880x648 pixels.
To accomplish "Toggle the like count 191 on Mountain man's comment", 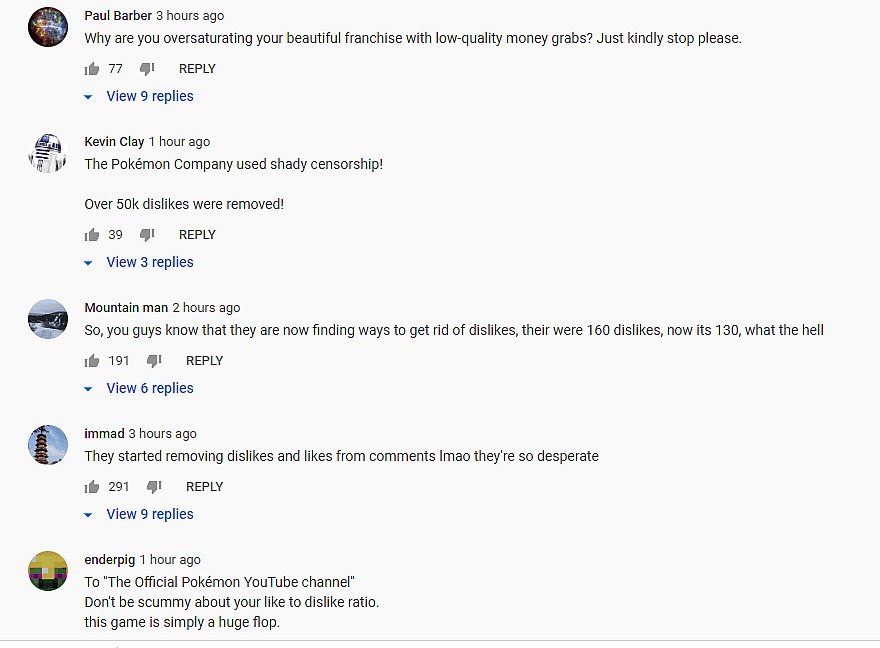I will point(119,360).
